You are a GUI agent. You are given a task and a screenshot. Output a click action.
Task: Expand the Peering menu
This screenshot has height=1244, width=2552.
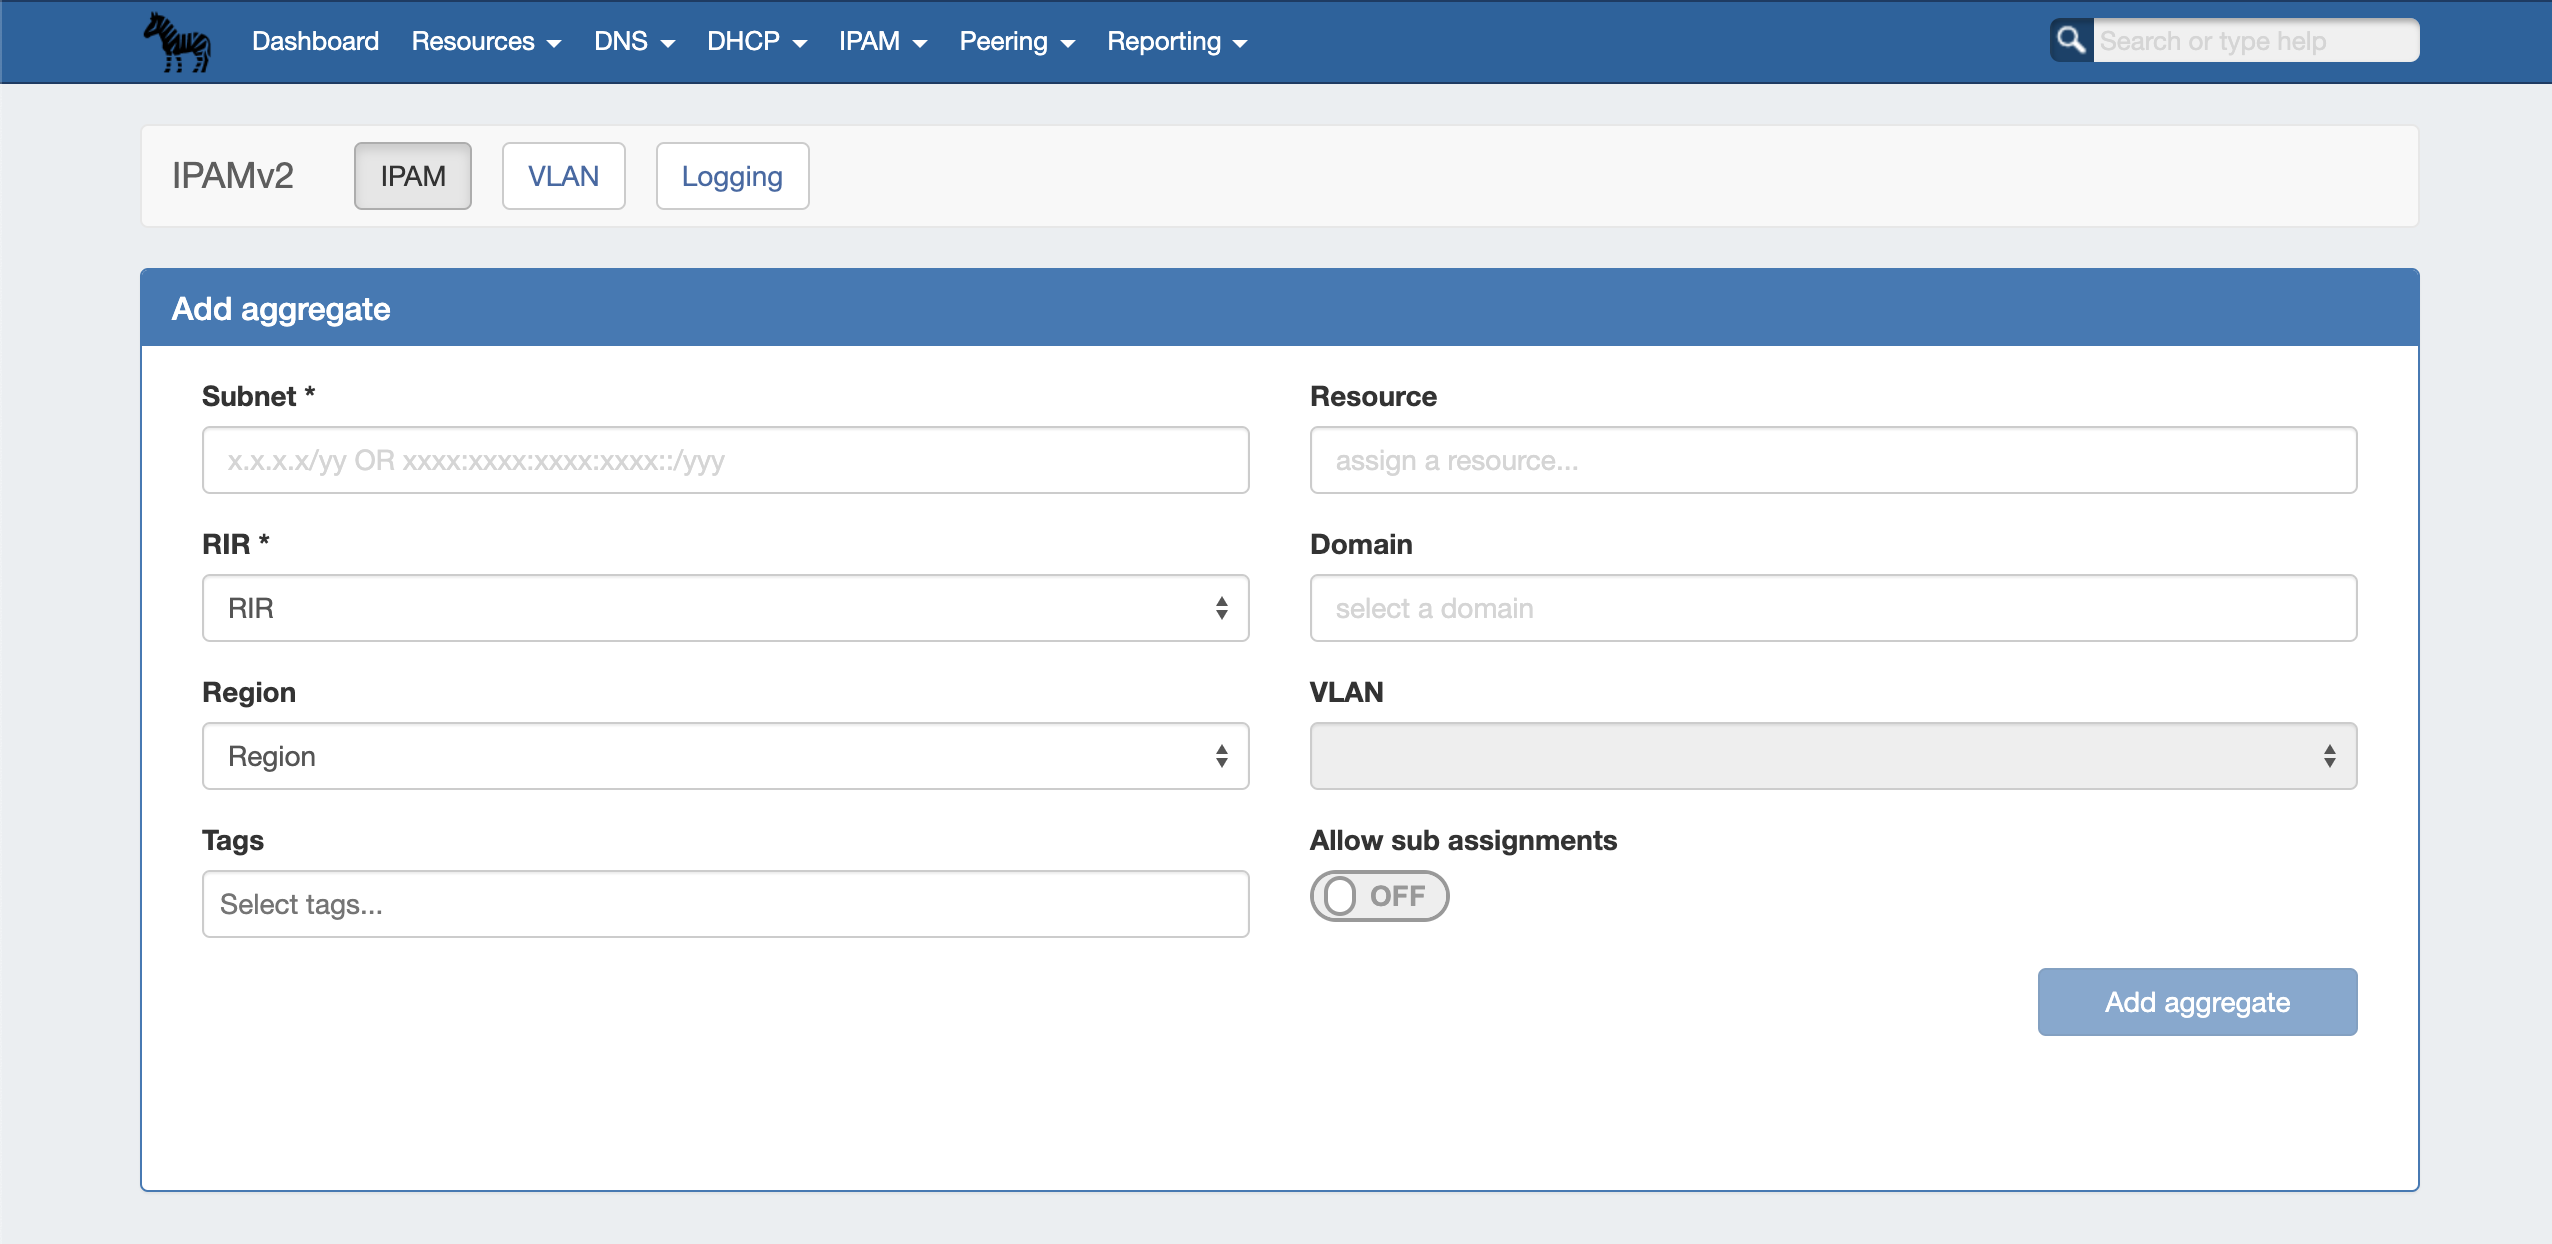pyautogui.click(x=1016, y=42)
